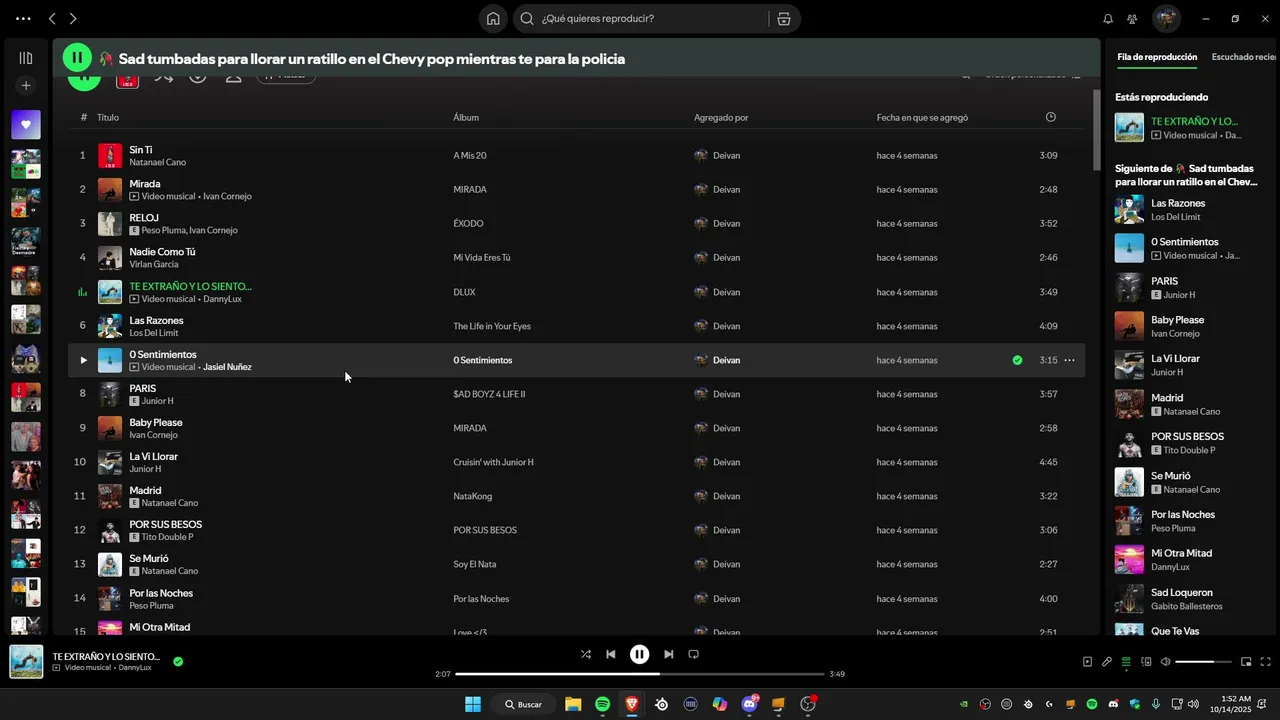Open the mini player icon
1280x720 pixels.
point(1246,662)
